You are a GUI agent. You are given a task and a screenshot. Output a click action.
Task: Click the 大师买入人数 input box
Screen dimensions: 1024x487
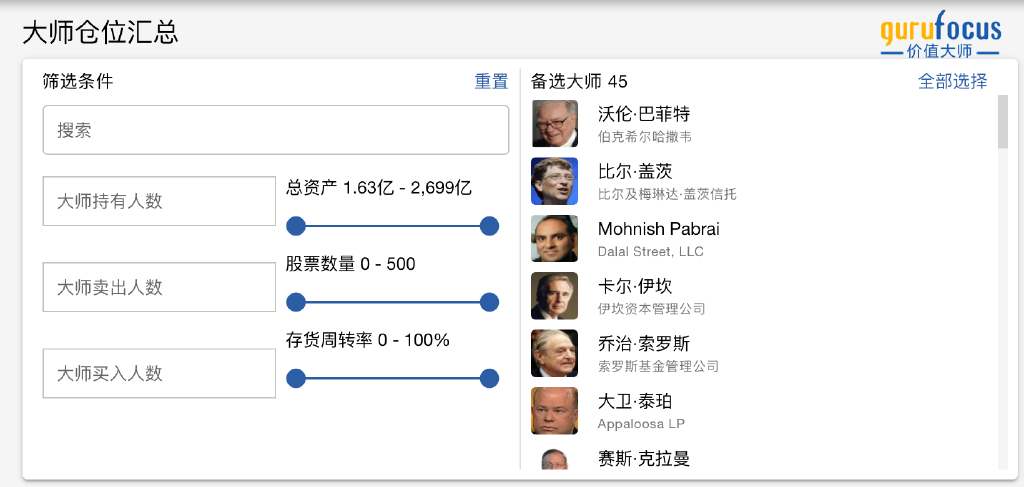pos(159,373)
